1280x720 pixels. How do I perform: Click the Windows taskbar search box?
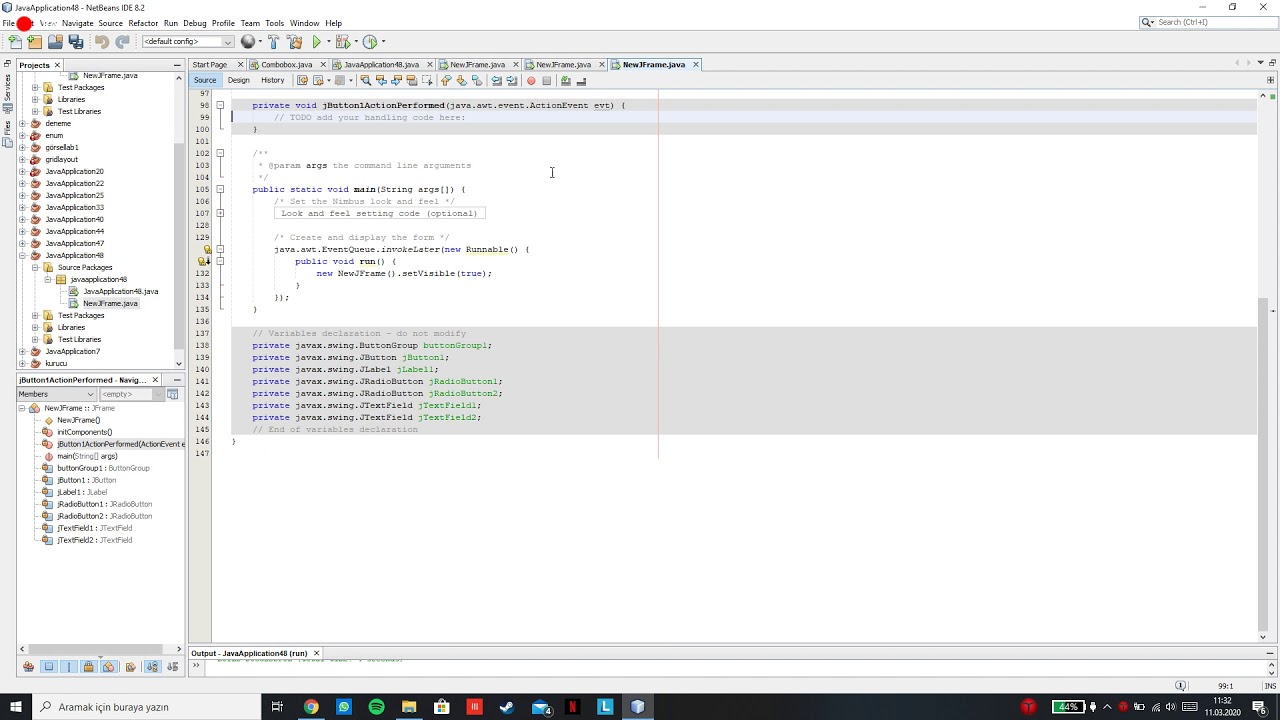145,707
